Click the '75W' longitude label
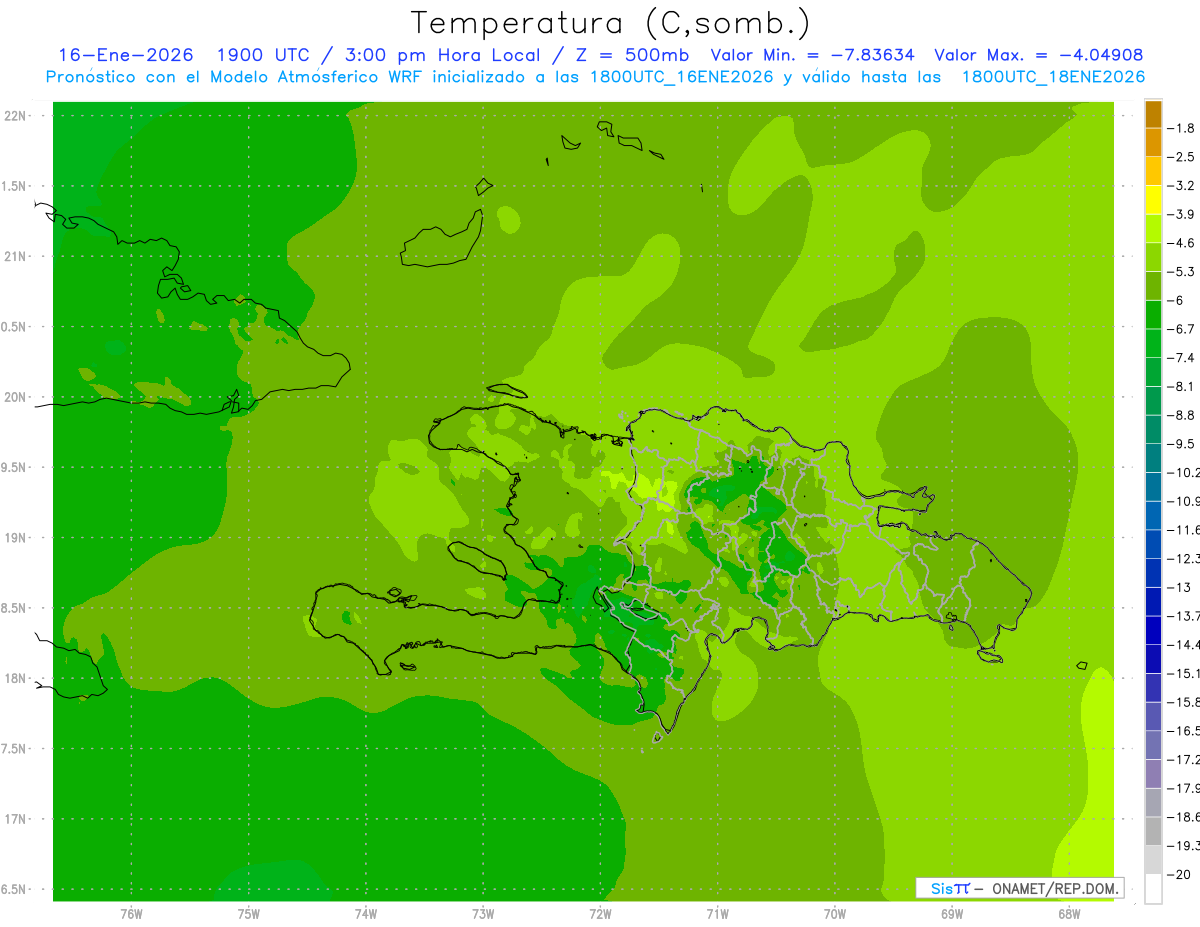The image size is (1200, 927). (x=249, y=914)
